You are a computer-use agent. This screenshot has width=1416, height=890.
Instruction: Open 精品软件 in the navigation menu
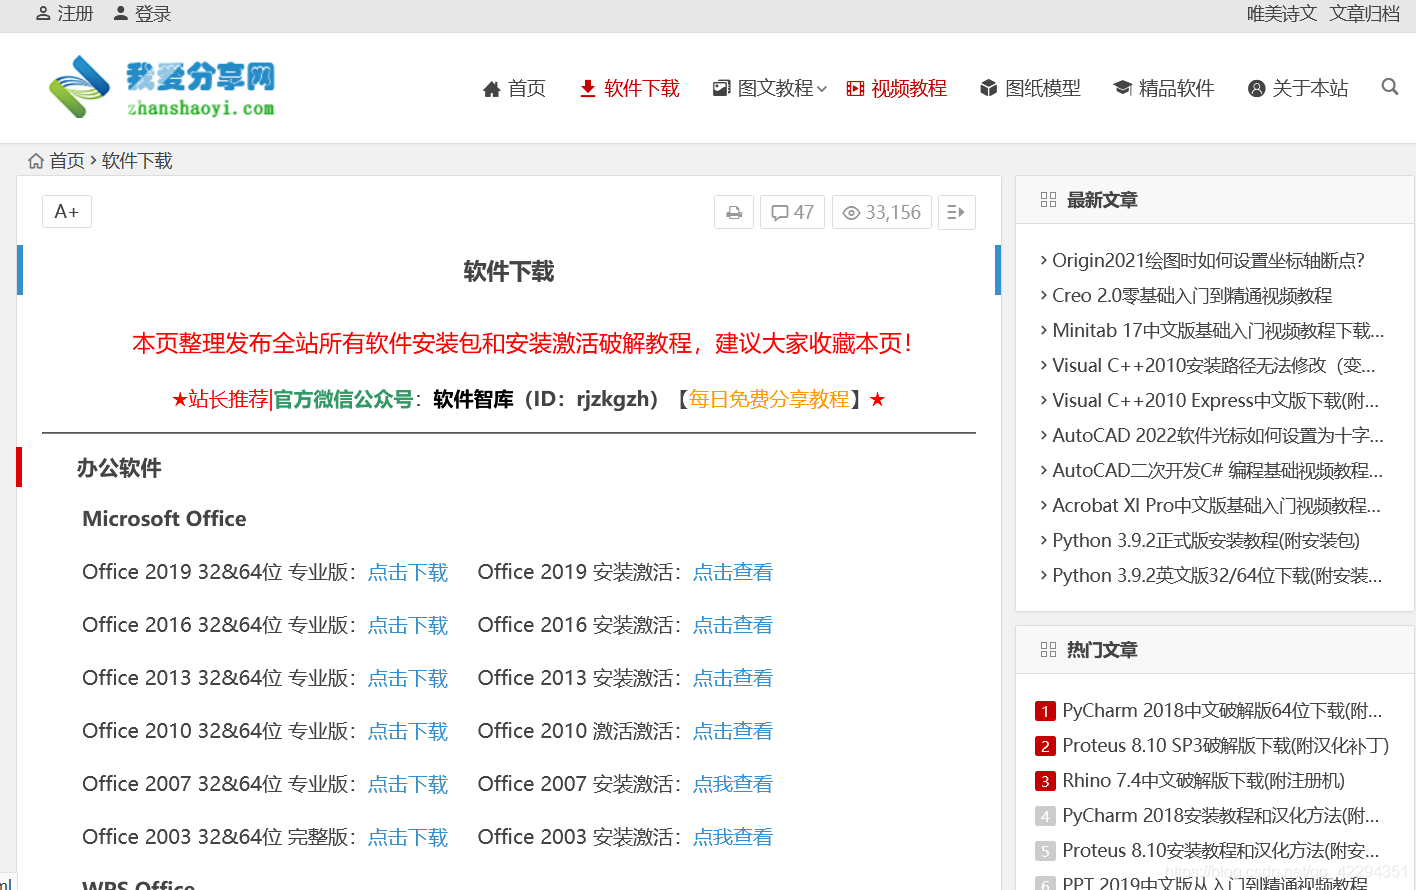tap(1164, 88)
